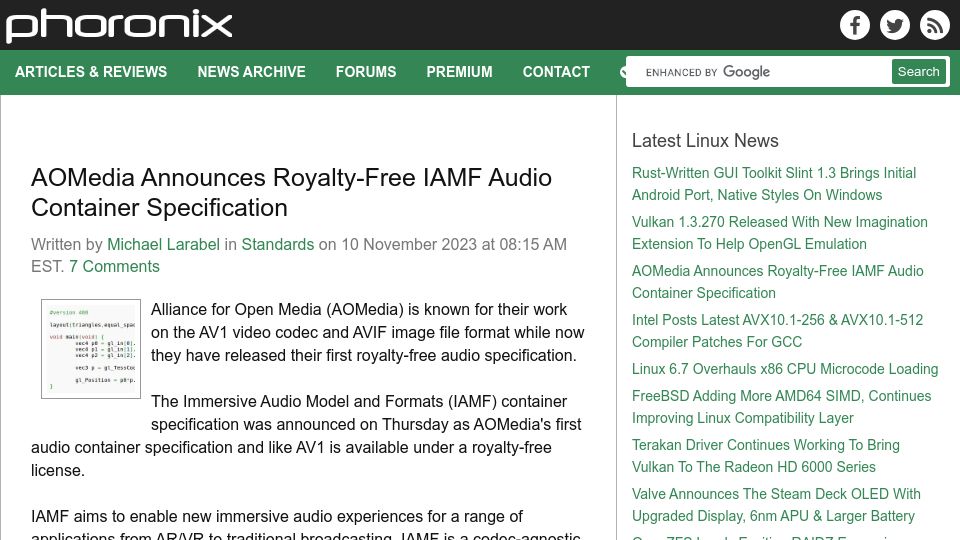Click the article headline AOMedia Announces Royalty-Free IAMF
Screen dimensions: 960x540
click(291, 192)
